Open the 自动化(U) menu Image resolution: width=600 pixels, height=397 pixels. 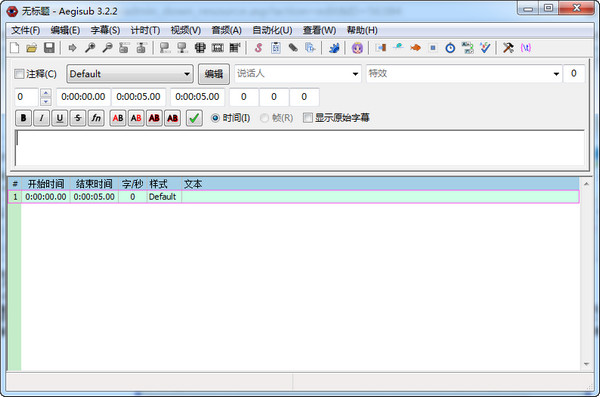(x=272, y=30)
